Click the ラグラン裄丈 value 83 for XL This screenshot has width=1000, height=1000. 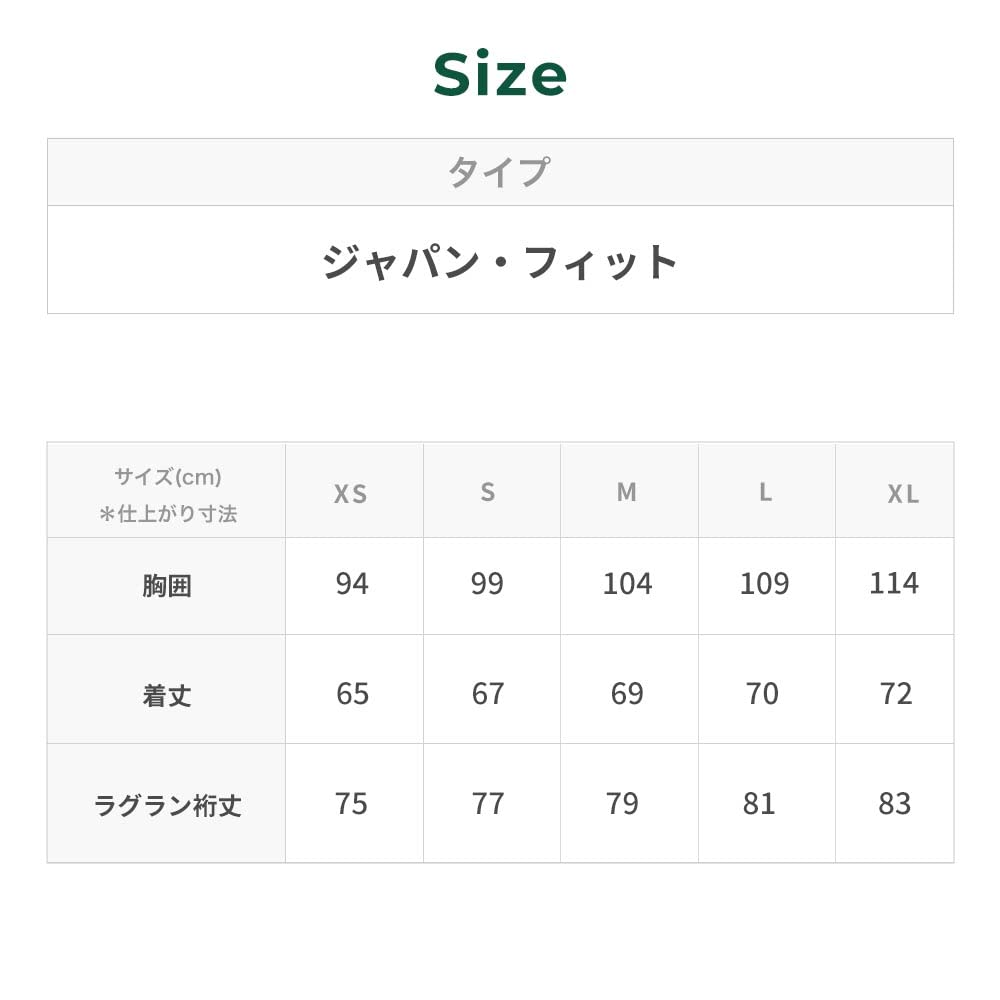point(895,804)
